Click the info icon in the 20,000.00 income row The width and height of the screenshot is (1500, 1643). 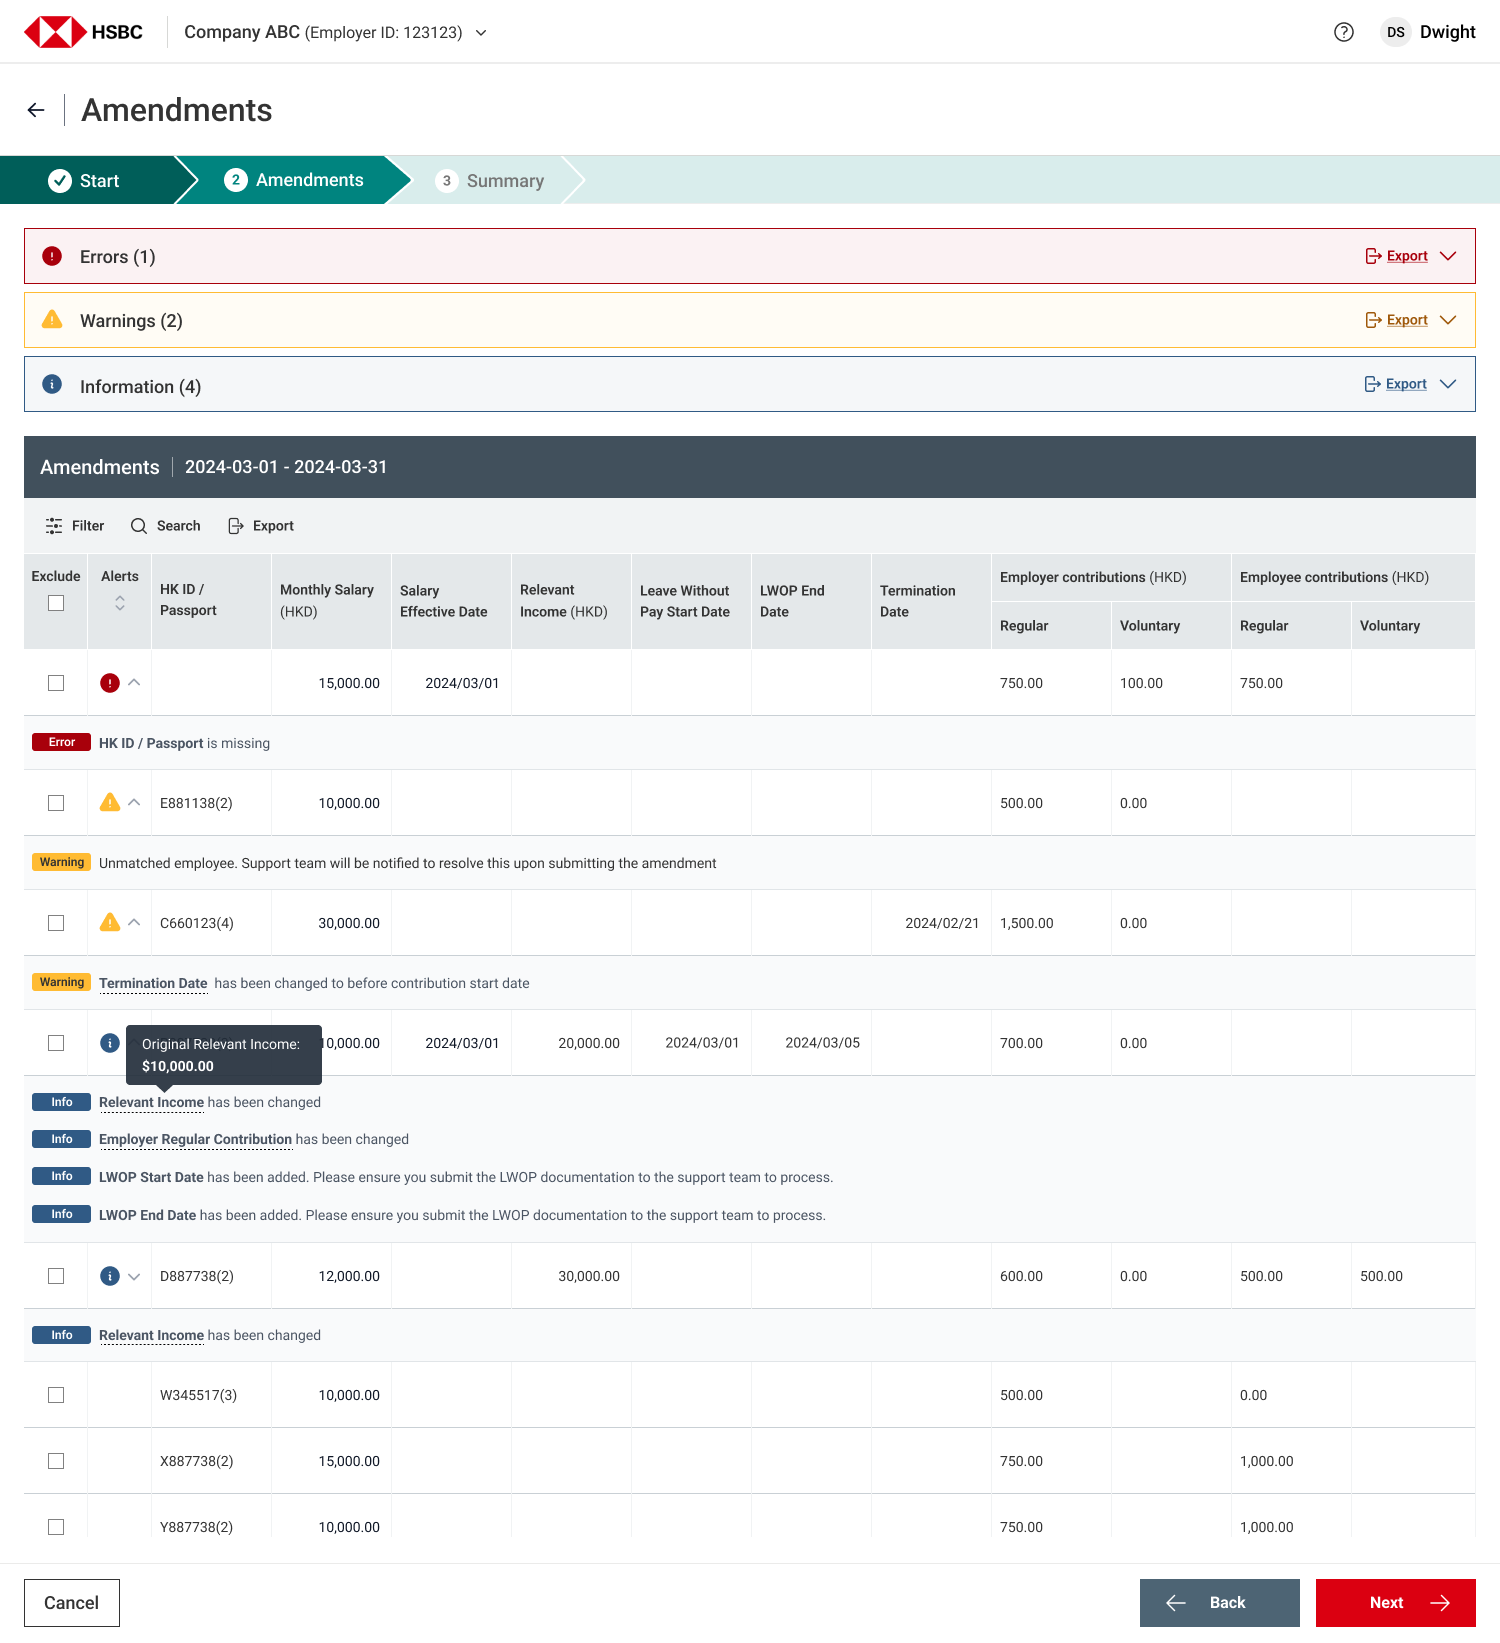pos(110,1043)
